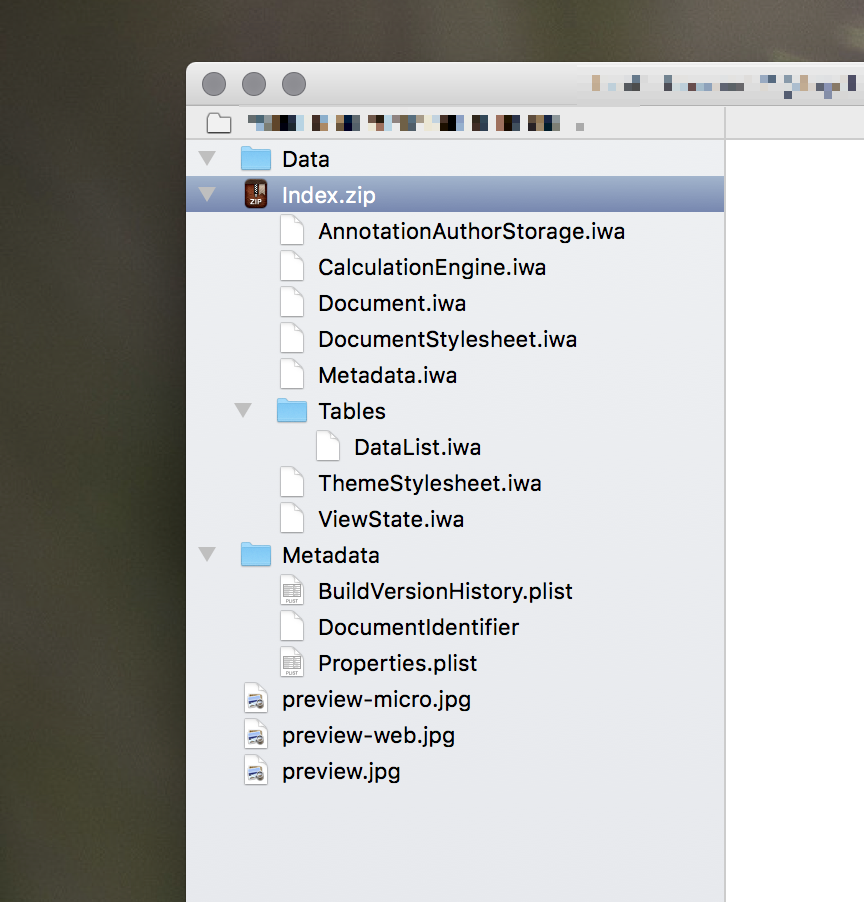The height and width of the screenshot is (902, 864).
Task: Click the folder icon in path bar
Action: click(x=219, y=123)
